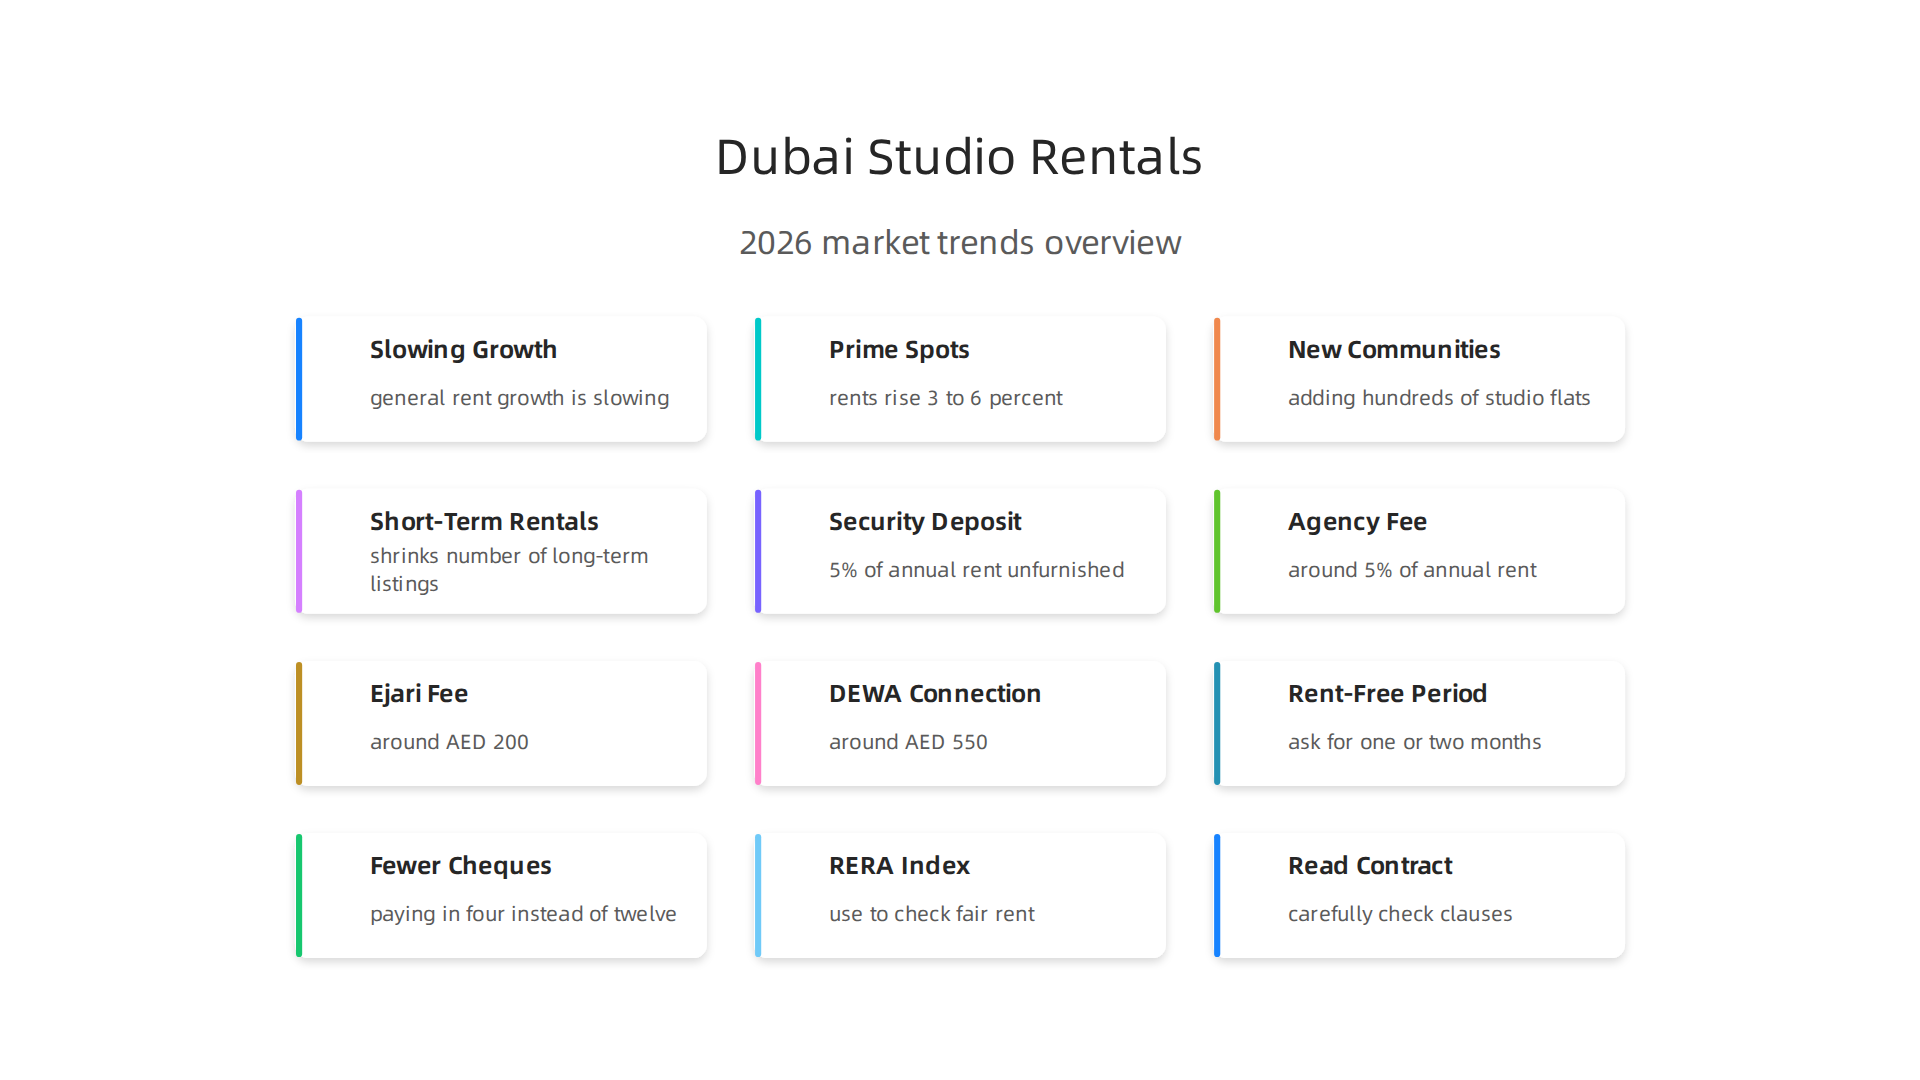Viewport: 1920px width, 1080px height.
Task: Select the New Communities heading
Action: click(1394, 350)
